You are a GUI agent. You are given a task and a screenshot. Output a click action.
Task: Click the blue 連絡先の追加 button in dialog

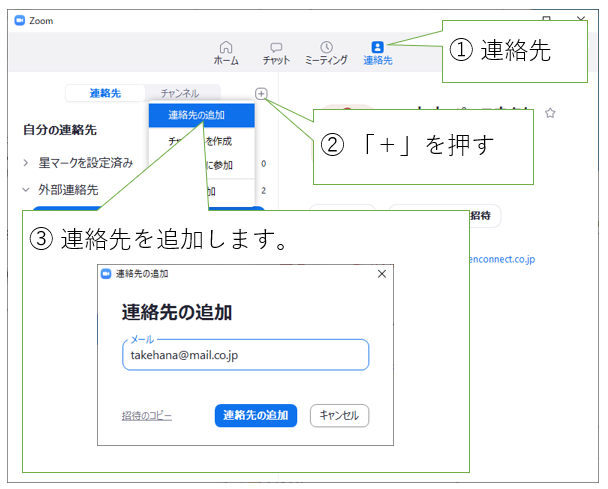click(256, 415)
